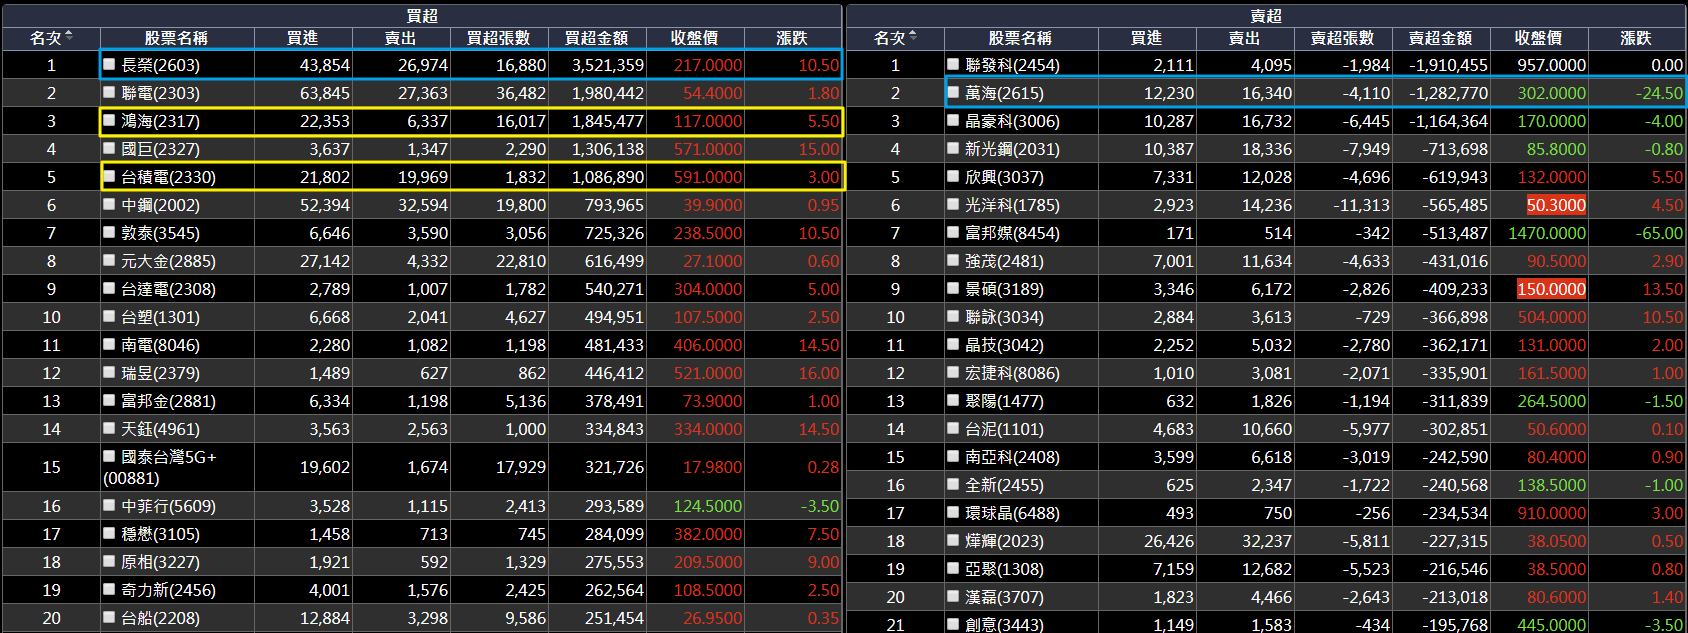This screenshot has height=633, width=1688.
Task: Open the 創意(3443) stock link
Action: click(x=1004, y=624)
